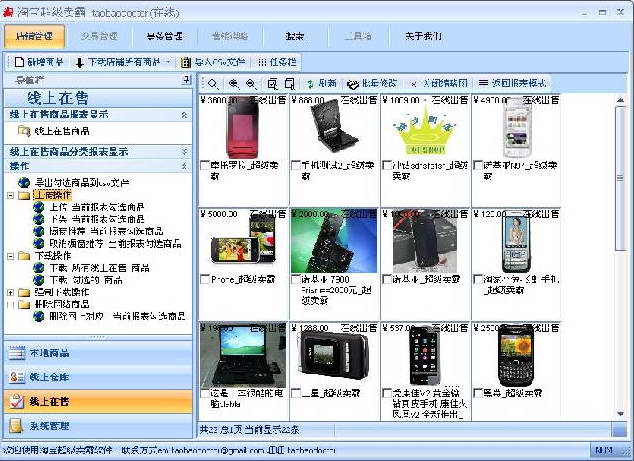The image size is (634, 461).
Task: Click the globe icon beside 下载 勾选的 商品
Action: (x=38, y=280)
